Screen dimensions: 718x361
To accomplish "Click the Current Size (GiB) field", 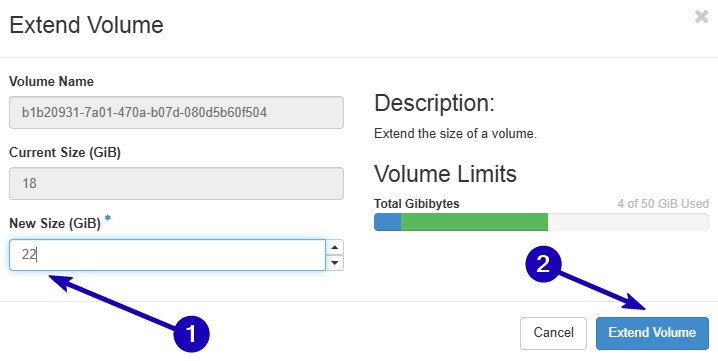I will 176,183.
